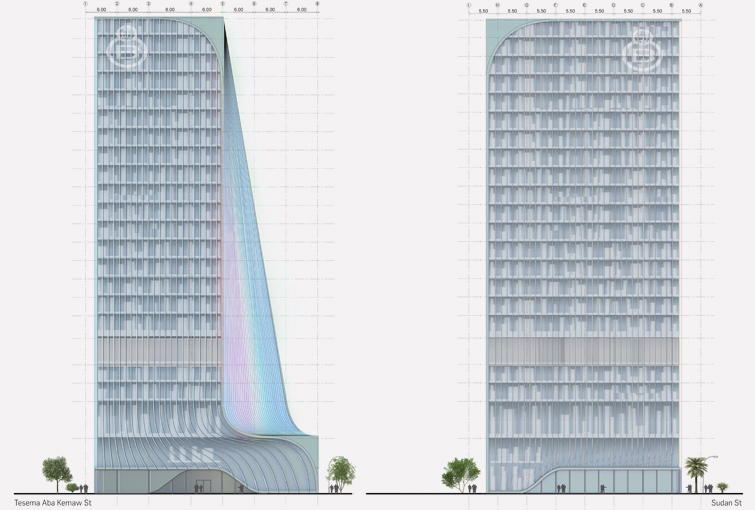This screenshot has width=755, height=510.
Task: Select the tree left of the right tower
Action: (x=461, y=472)
